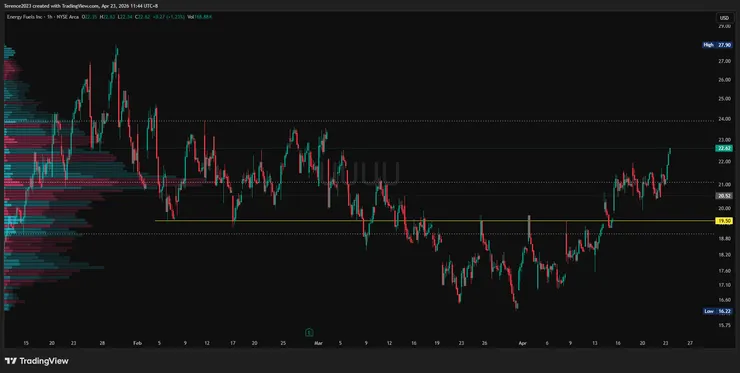Click the 20.00 price scale label

tap(724, 208)
